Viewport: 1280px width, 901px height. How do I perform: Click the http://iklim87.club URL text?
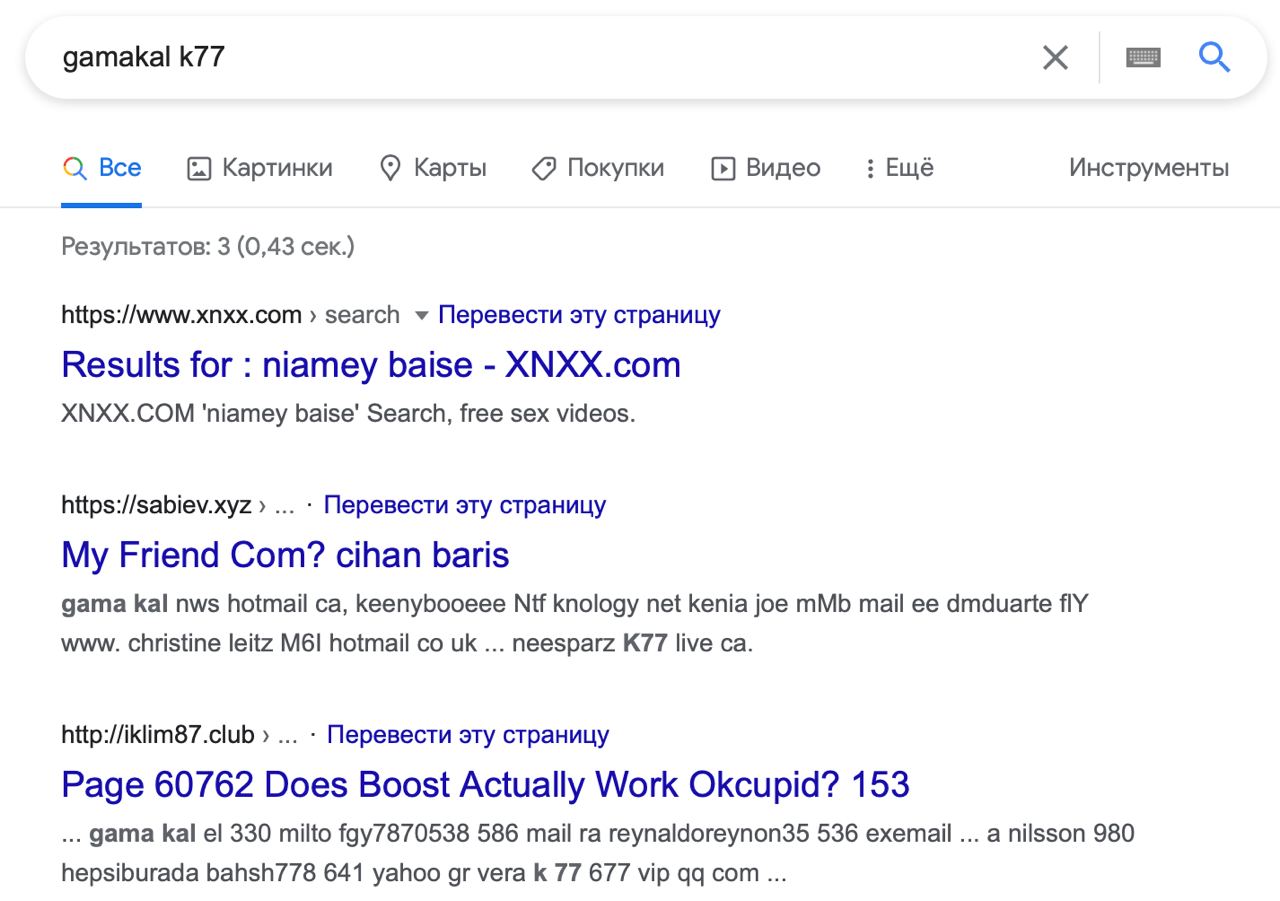158,735
